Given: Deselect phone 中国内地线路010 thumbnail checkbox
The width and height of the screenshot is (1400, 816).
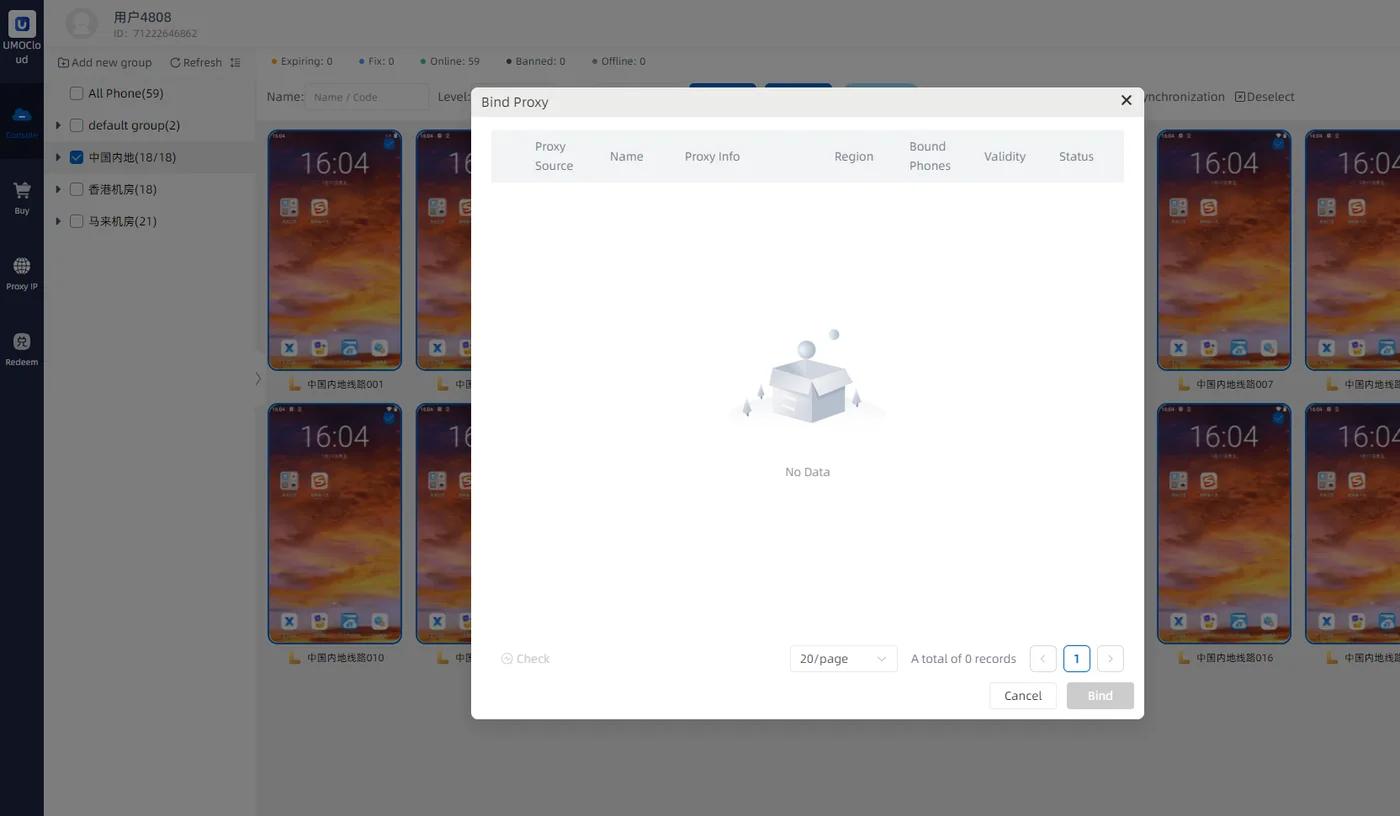Looking at the screenshot, I should pos(389,417).
